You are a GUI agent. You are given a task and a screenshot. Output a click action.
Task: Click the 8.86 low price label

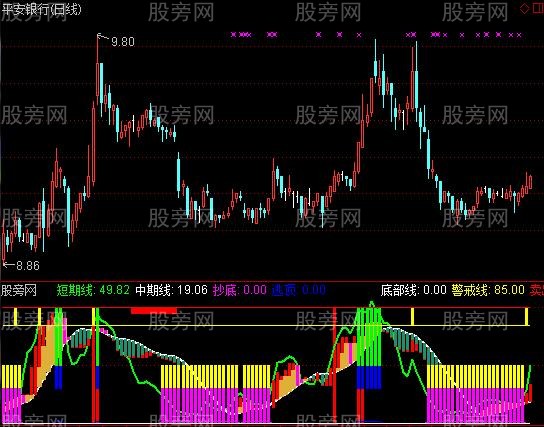point(28,266)
